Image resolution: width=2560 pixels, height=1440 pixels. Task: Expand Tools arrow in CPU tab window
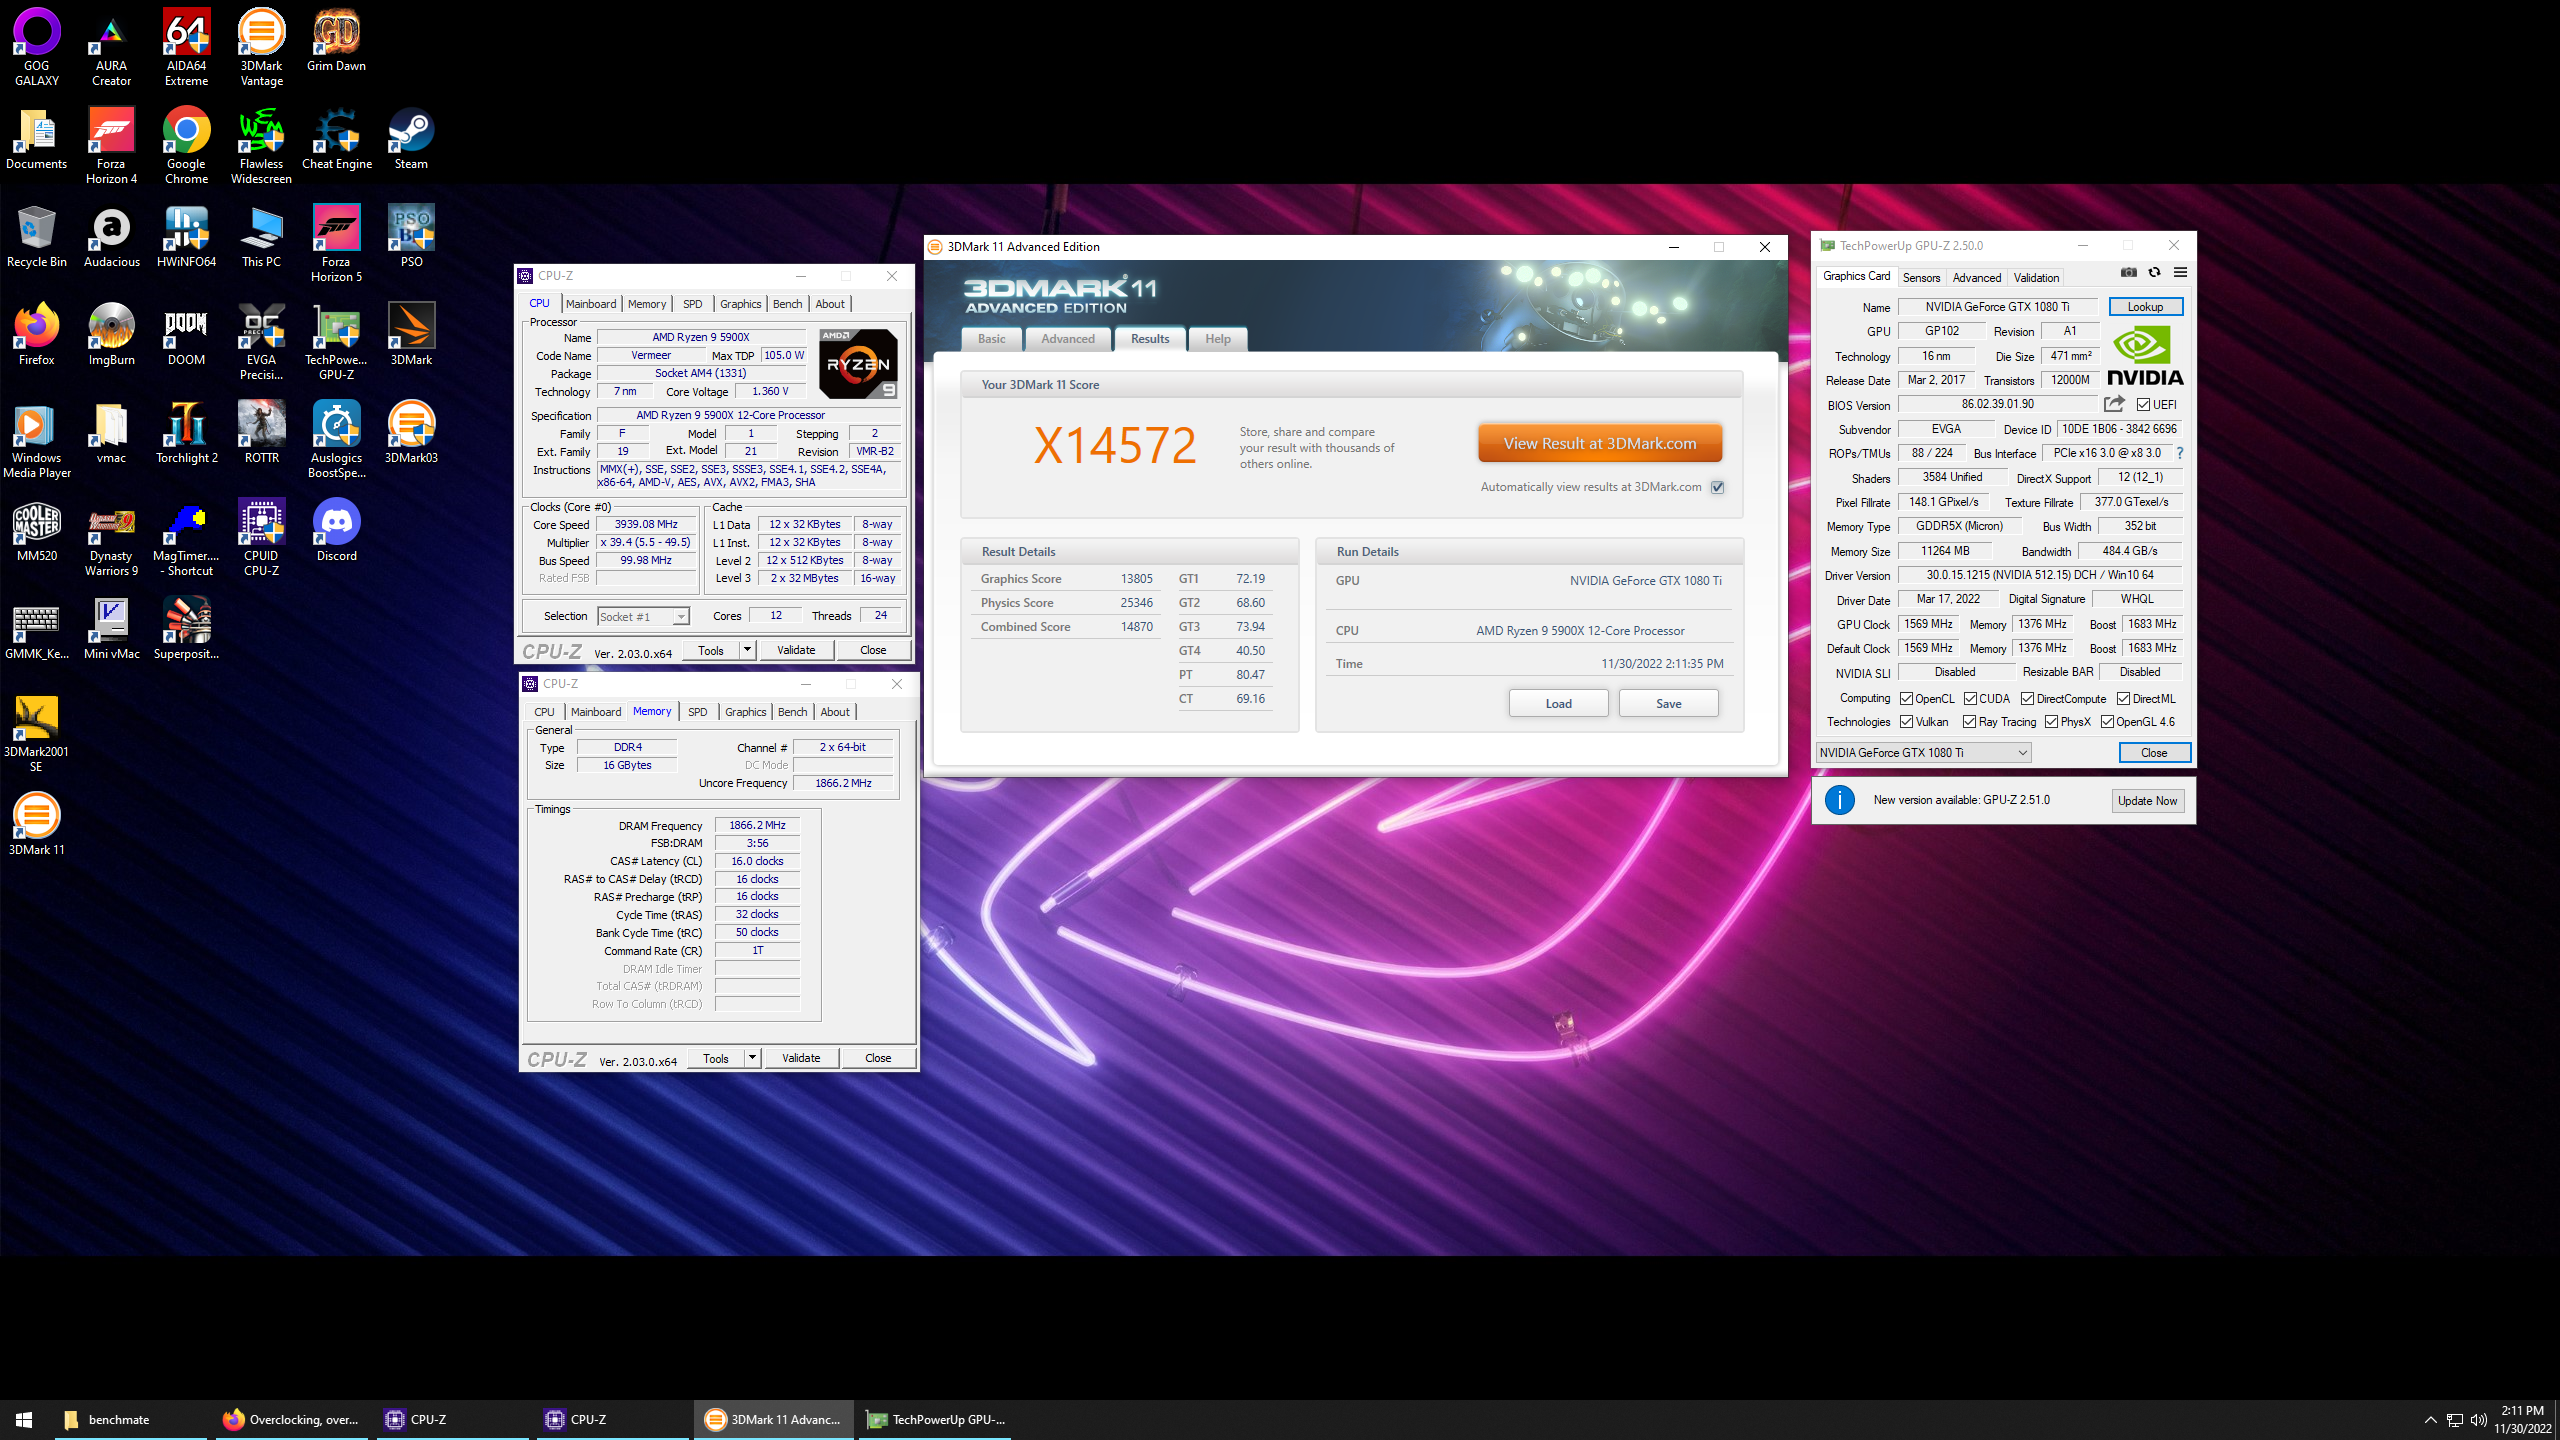[x=746, y=650]
